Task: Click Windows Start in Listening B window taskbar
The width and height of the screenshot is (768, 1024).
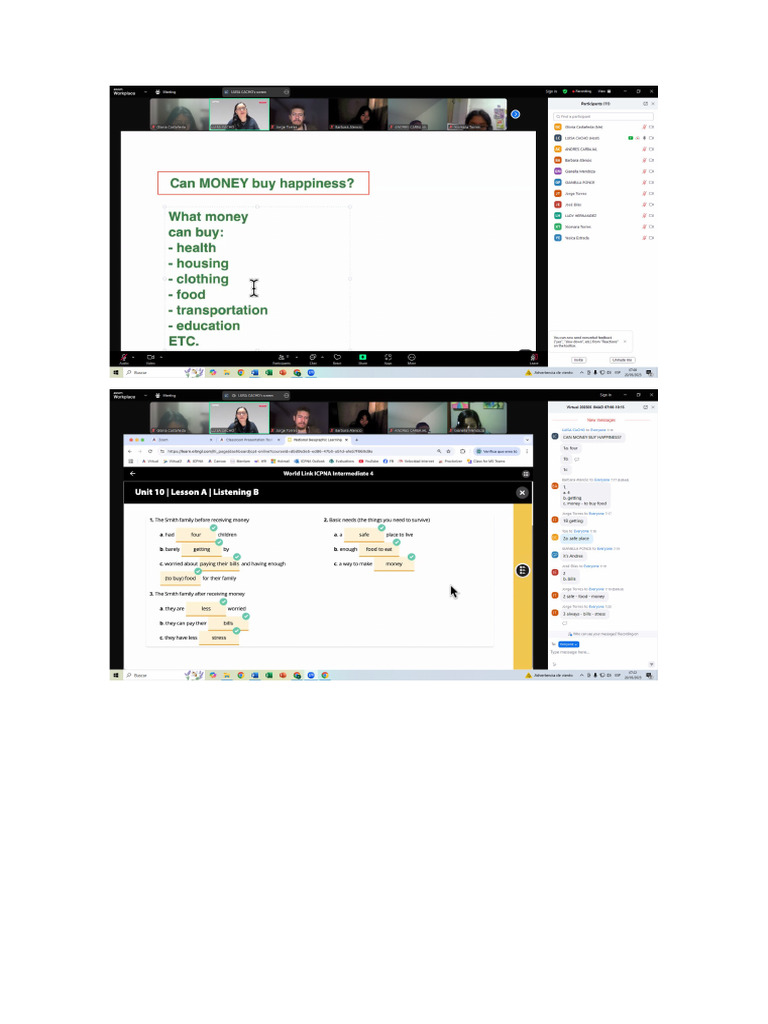Action: [x=116, y=675]
